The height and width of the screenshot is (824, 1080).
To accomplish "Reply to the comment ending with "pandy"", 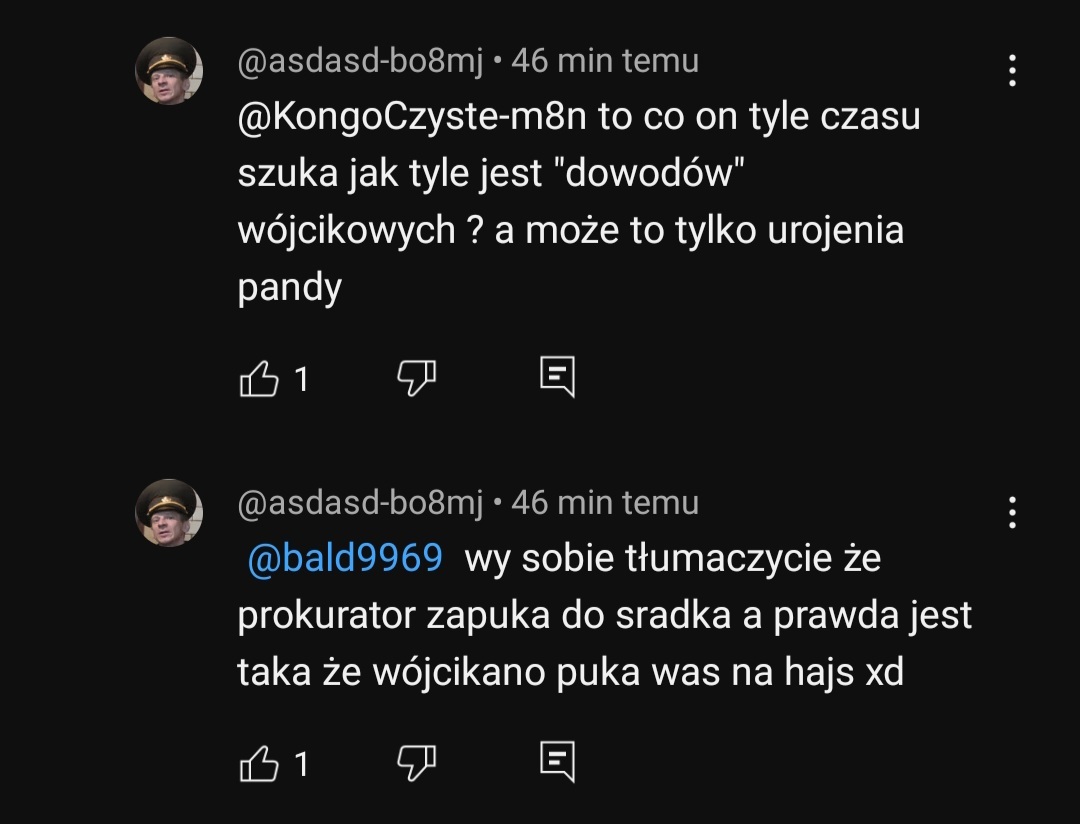I will tap(557, 376).
